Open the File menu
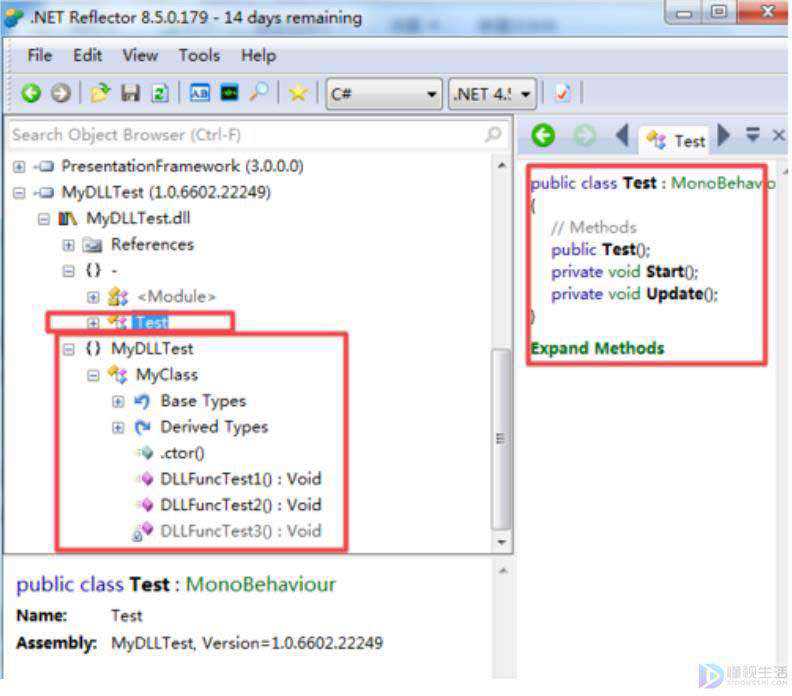792x696 pixels. click(x=39, y=55)
